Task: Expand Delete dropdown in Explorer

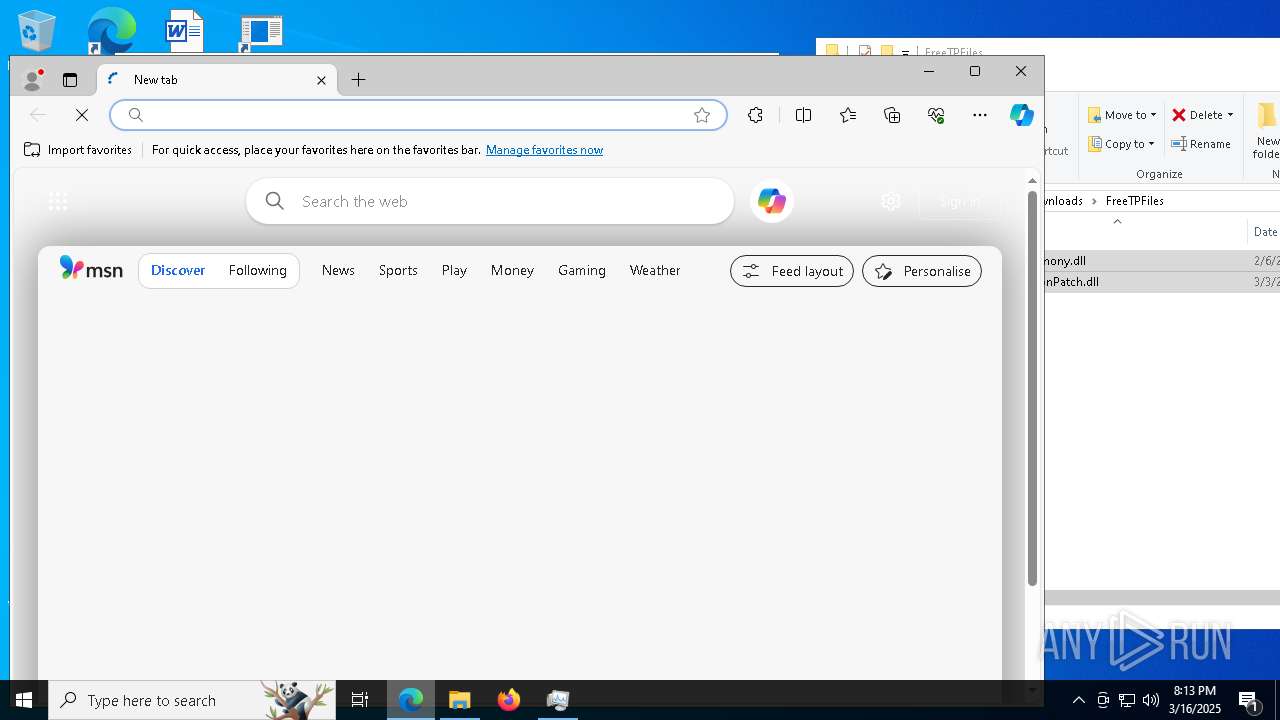Action: (x=1230, y=115)
